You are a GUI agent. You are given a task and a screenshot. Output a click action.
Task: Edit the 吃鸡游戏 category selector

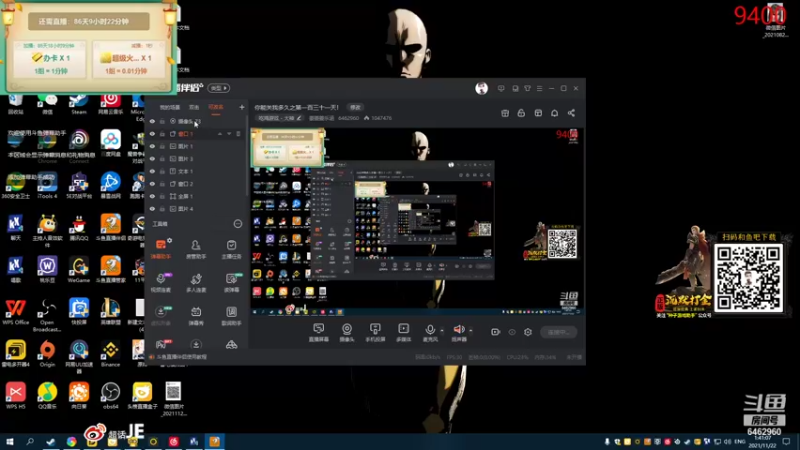click(x=280, y=118)
